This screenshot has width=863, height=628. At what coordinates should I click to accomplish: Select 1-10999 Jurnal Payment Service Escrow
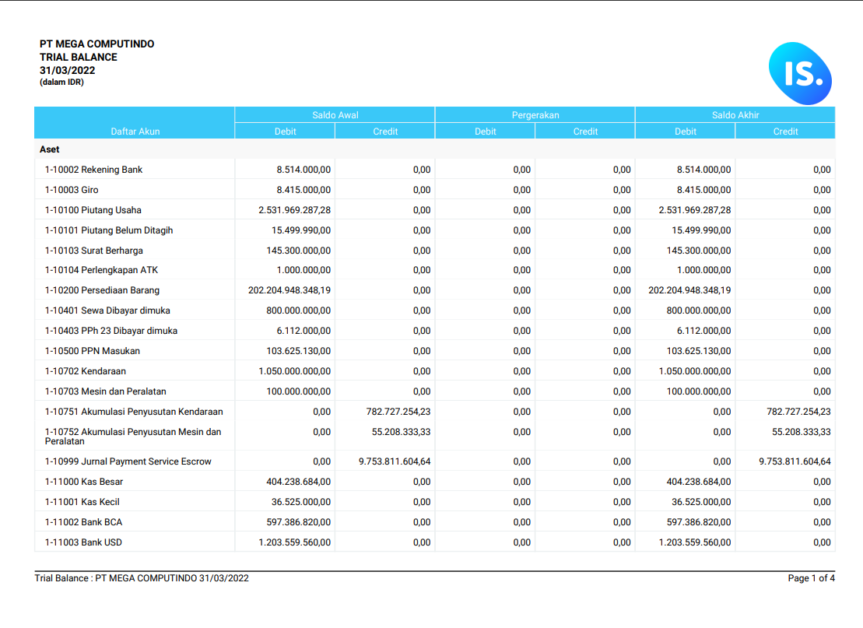pyautogui.click(x=125, y=462)
